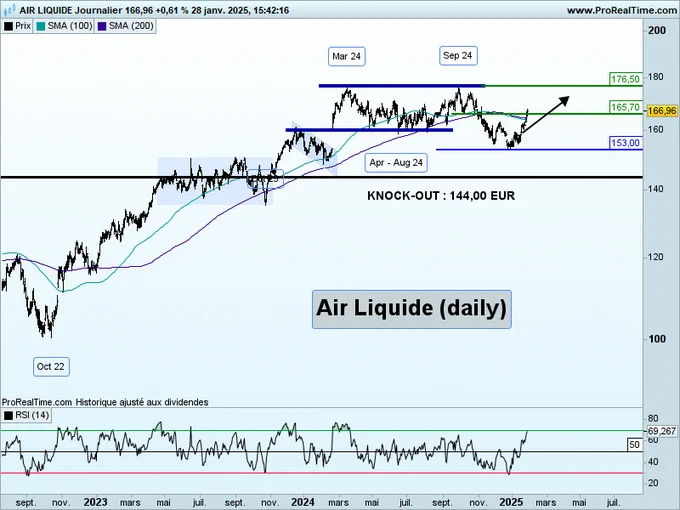The height and width of the screenshot is (510, 680).
Task: Click the 200 value on price axis
Action: [657, 30]
